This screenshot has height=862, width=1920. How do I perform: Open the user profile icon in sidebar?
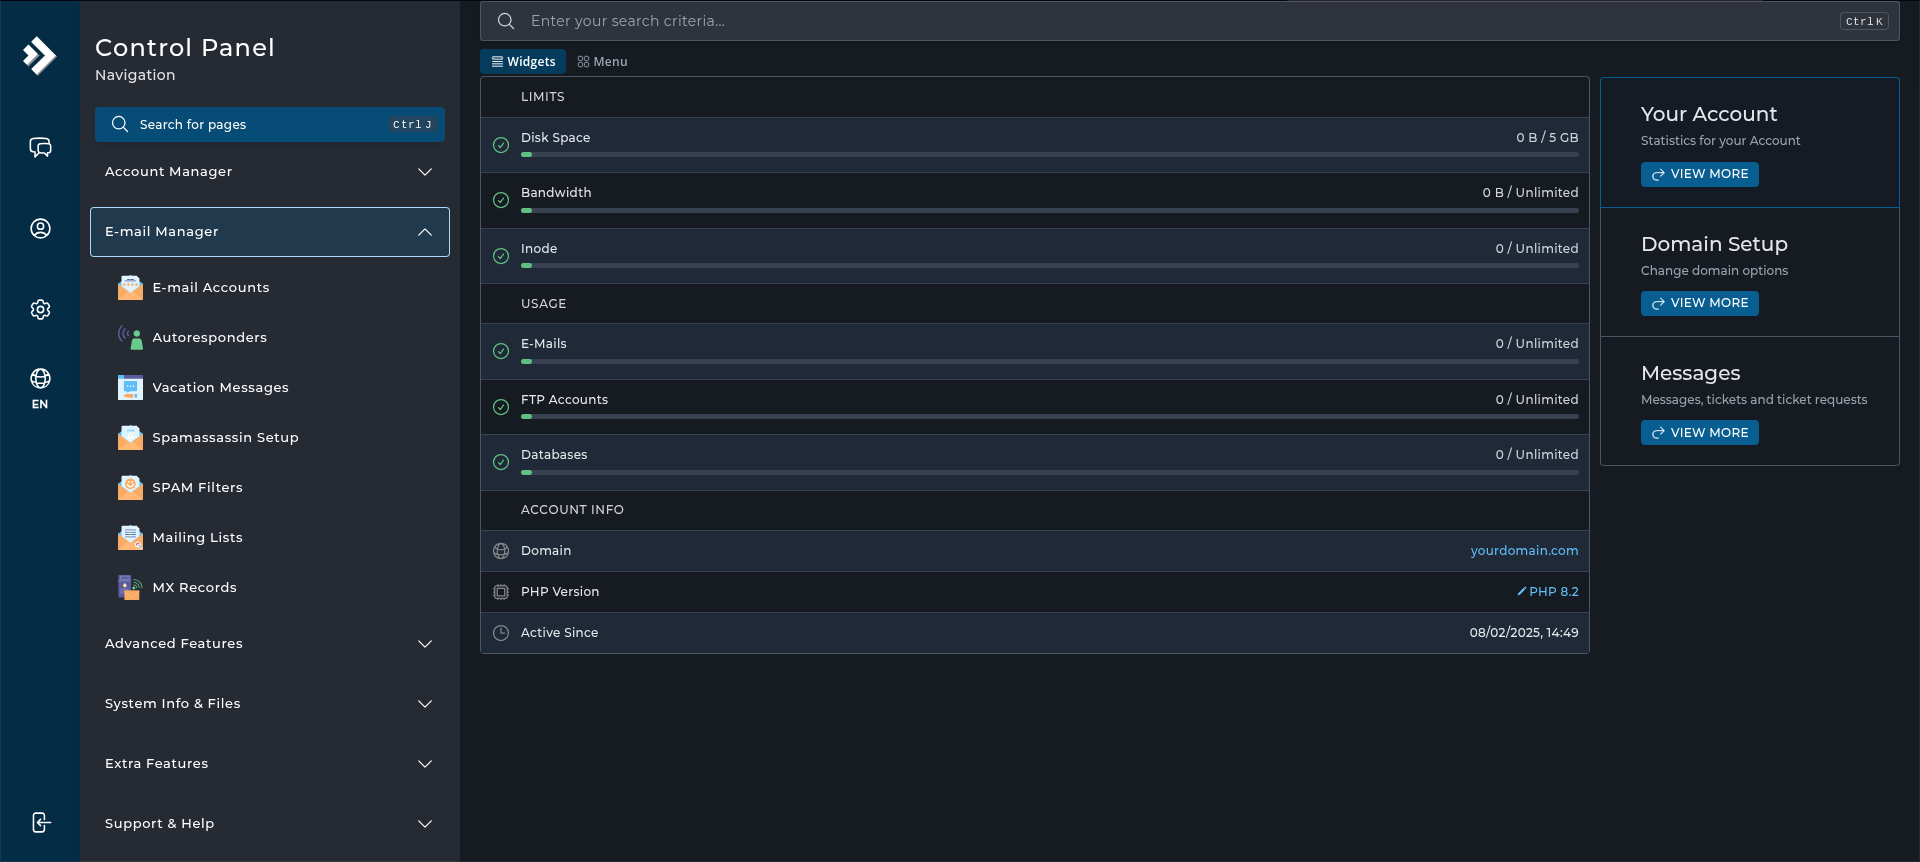[x=40, y=229]
